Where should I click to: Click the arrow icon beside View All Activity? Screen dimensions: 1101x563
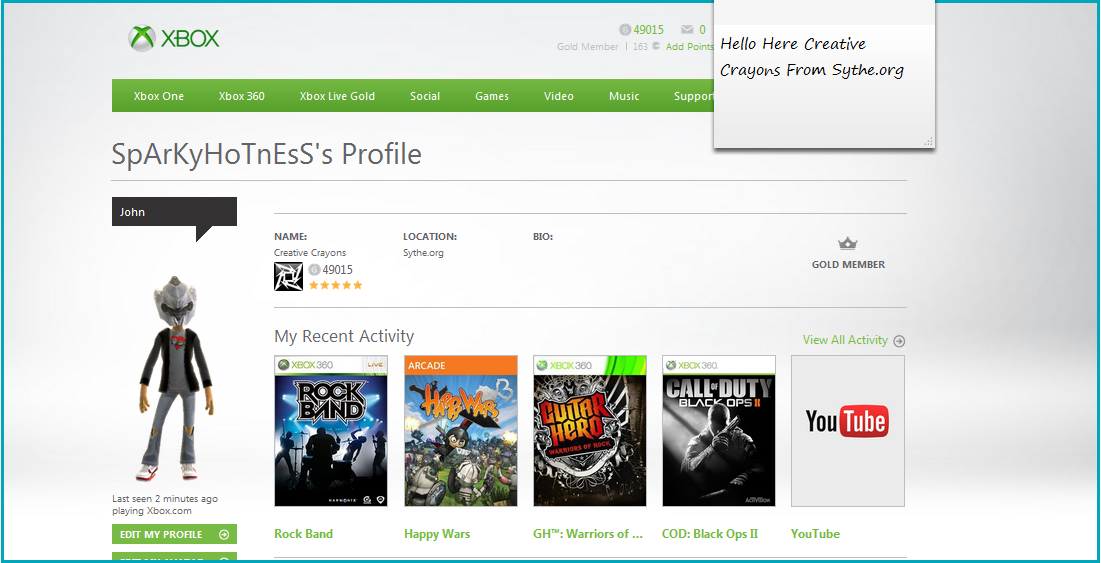(899, 341)
